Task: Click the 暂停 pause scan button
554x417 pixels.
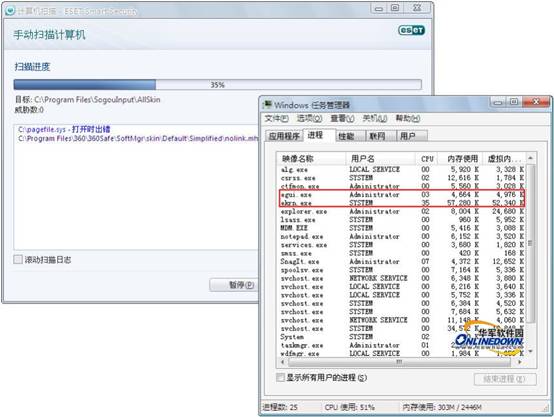Action: (x=234, y=285)
